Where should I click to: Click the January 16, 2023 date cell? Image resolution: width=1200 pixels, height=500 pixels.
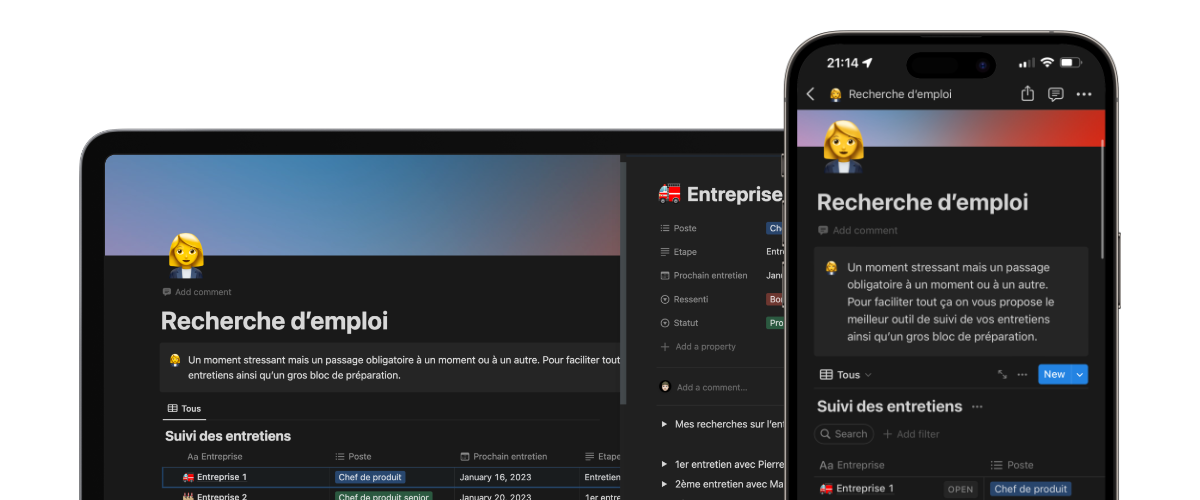click(497, 477)
